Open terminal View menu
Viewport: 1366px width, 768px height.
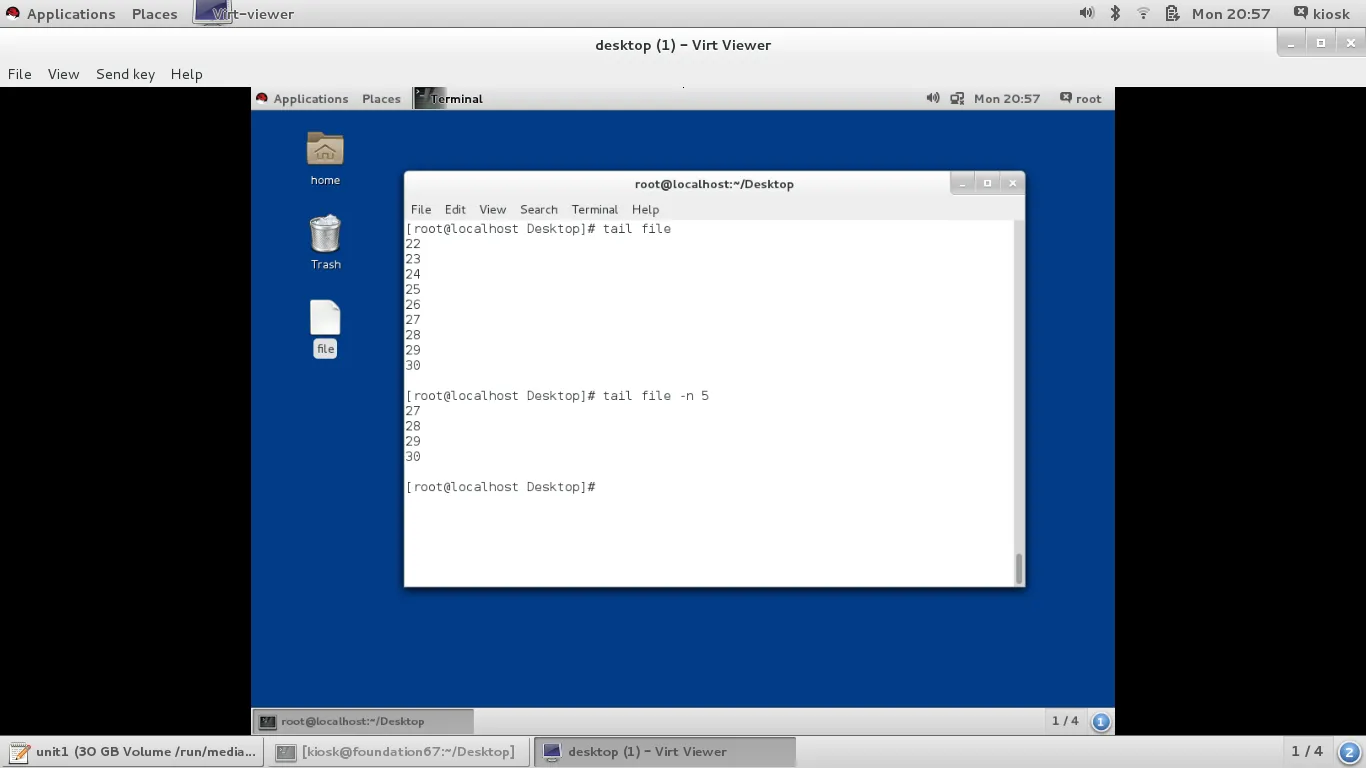492,209
